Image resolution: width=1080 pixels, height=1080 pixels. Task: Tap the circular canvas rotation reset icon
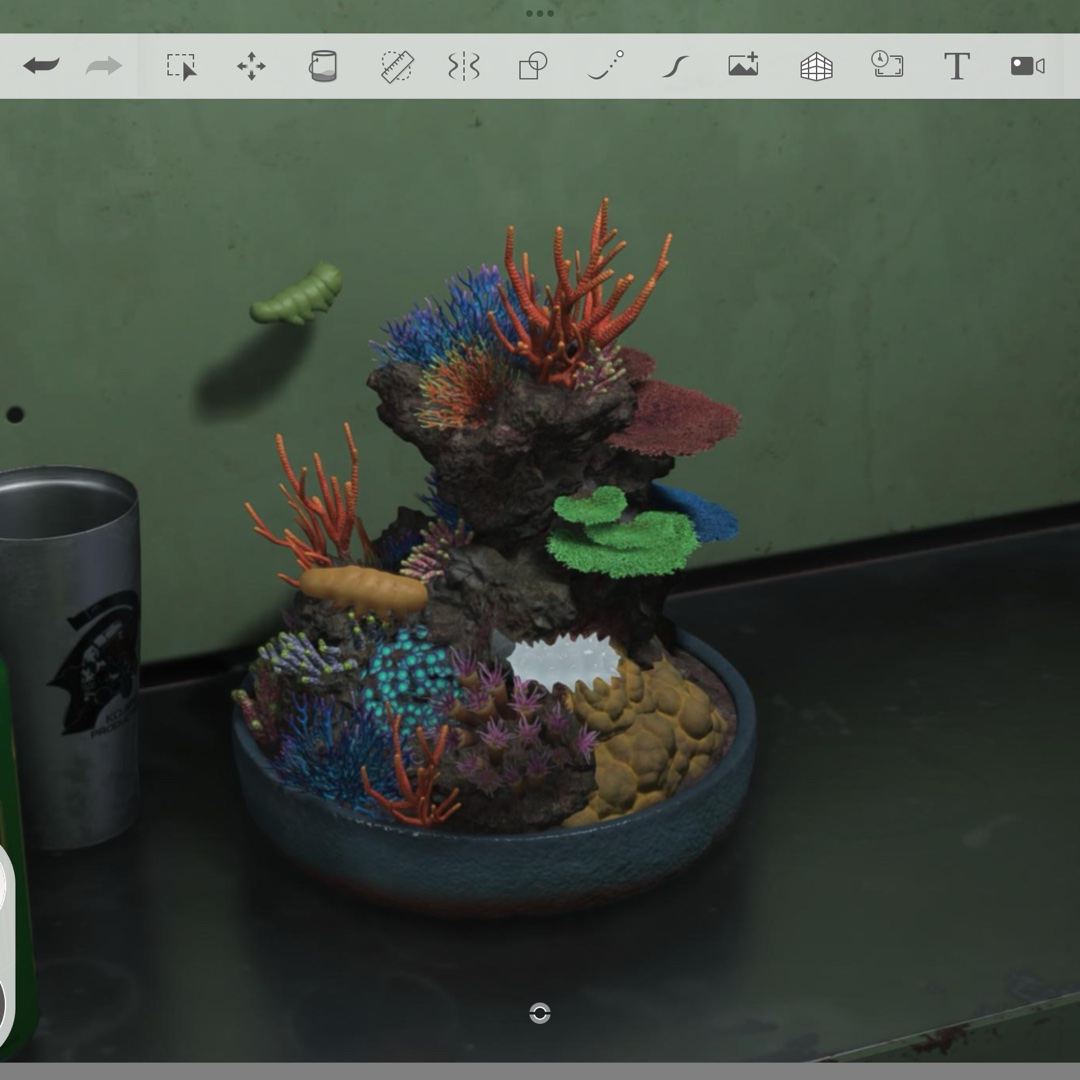coord(540,1013)
